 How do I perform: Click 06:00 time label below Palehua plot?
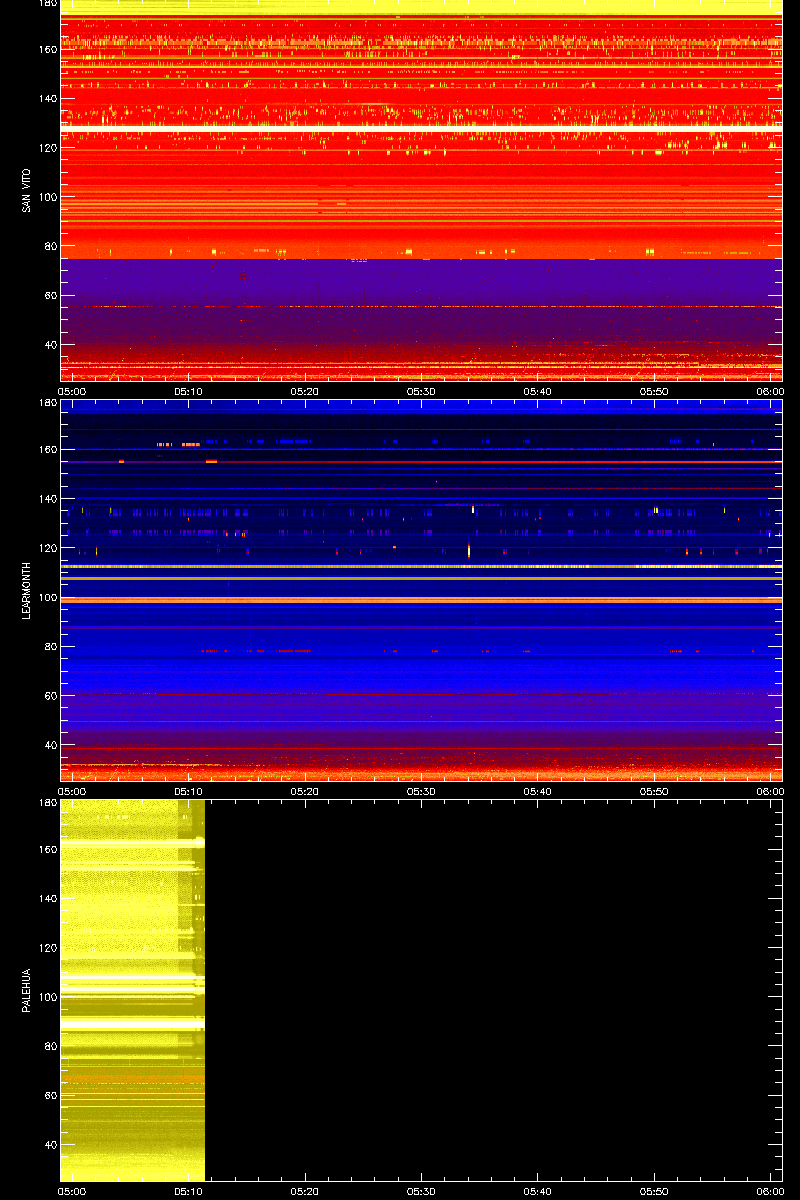pyautogui.click(x=770, y=1191)
